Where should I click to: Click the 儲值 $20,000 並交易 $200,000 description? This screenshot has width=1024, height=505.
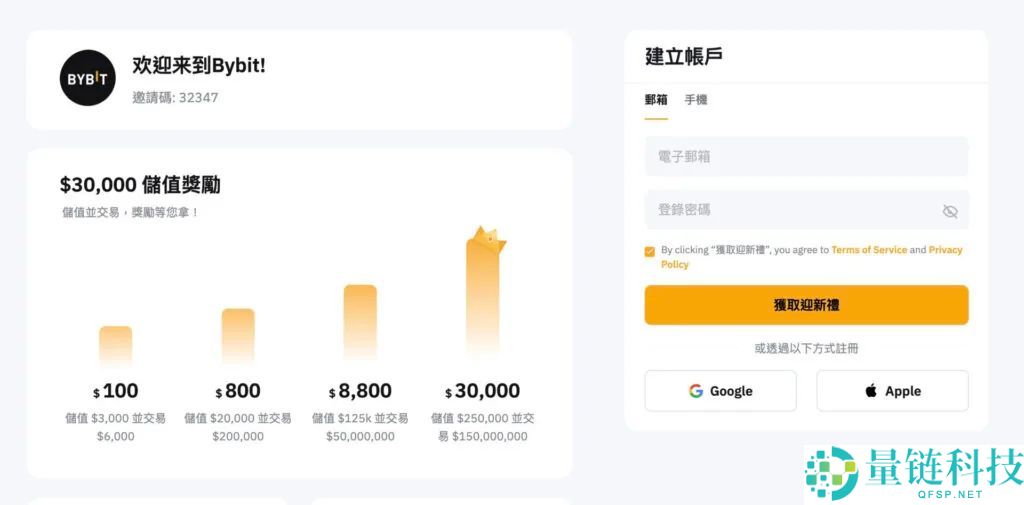tap(238, 427)
